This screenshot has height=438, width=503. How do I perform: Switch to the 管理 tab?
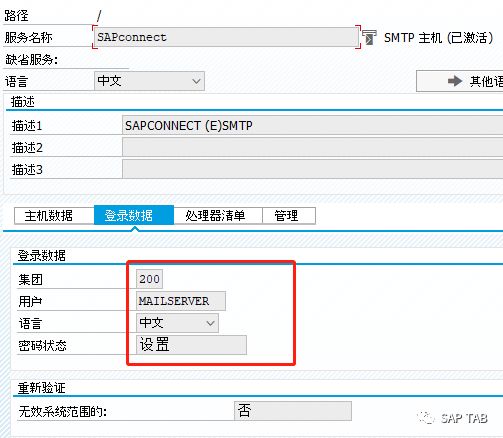point(289,216)
